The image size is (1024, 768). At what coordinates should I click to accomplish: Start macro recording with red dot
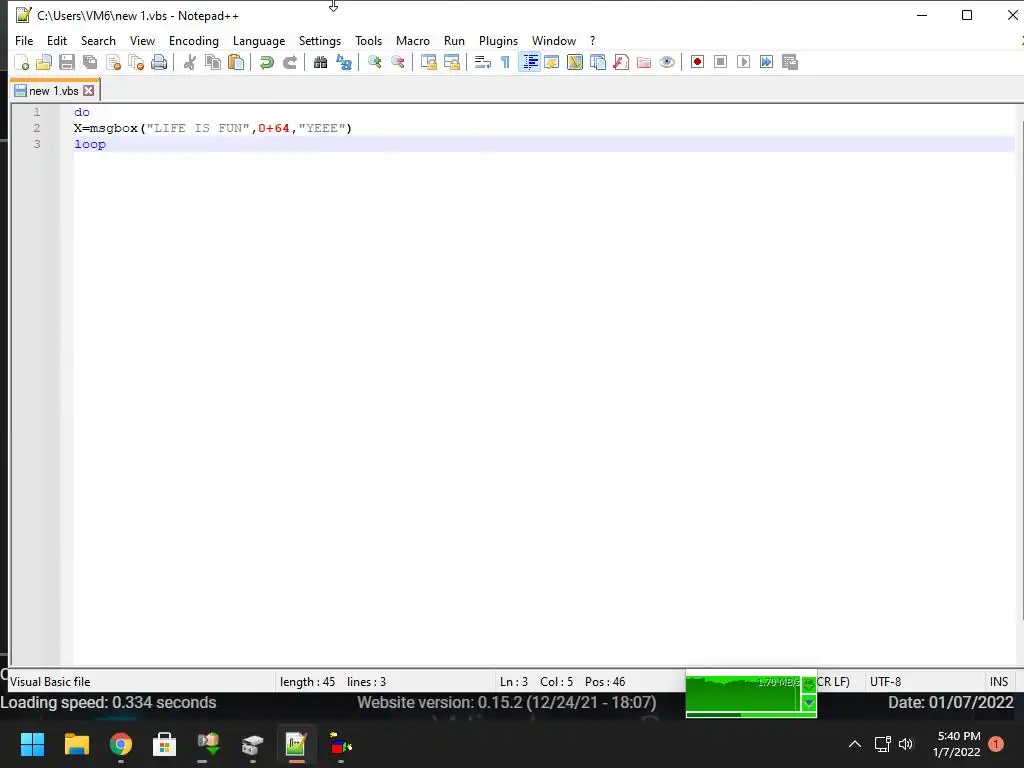click(697, 62)
